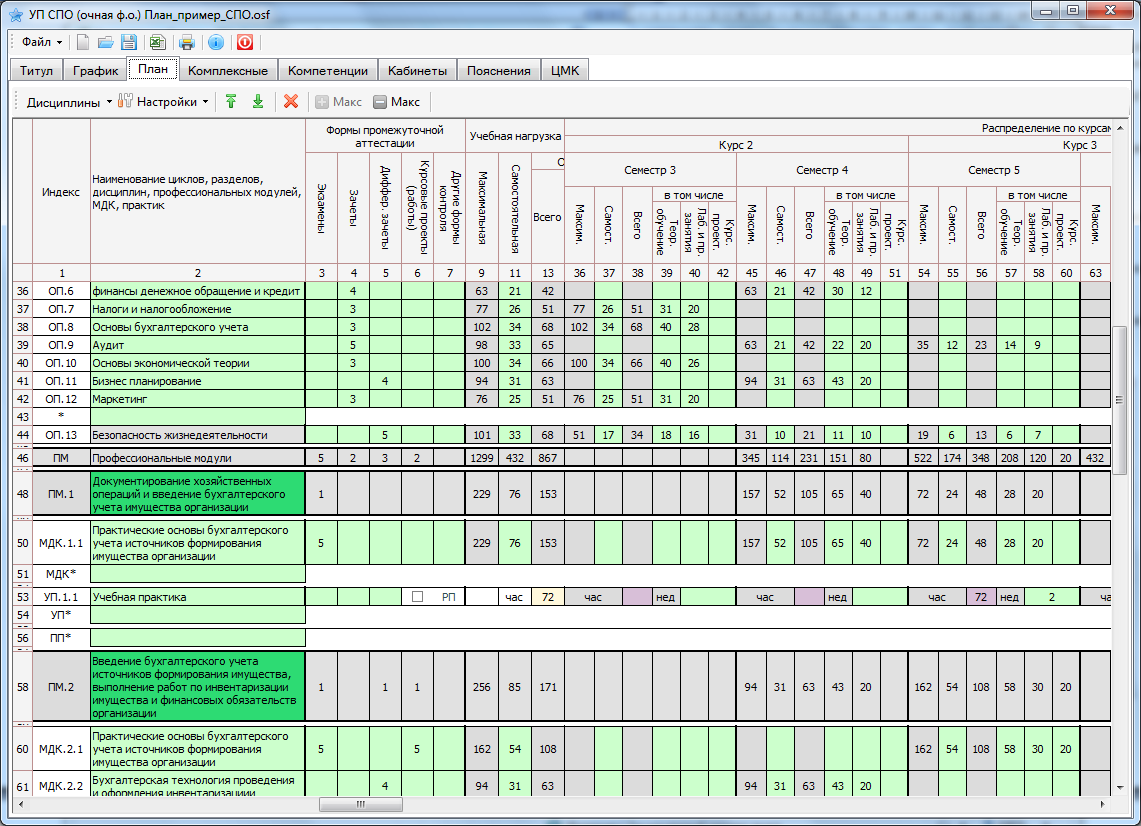Select the cell 'Основы бухгалтерского учета'
The width and height of the screenshot is (1141, 826).
point(197,327)
